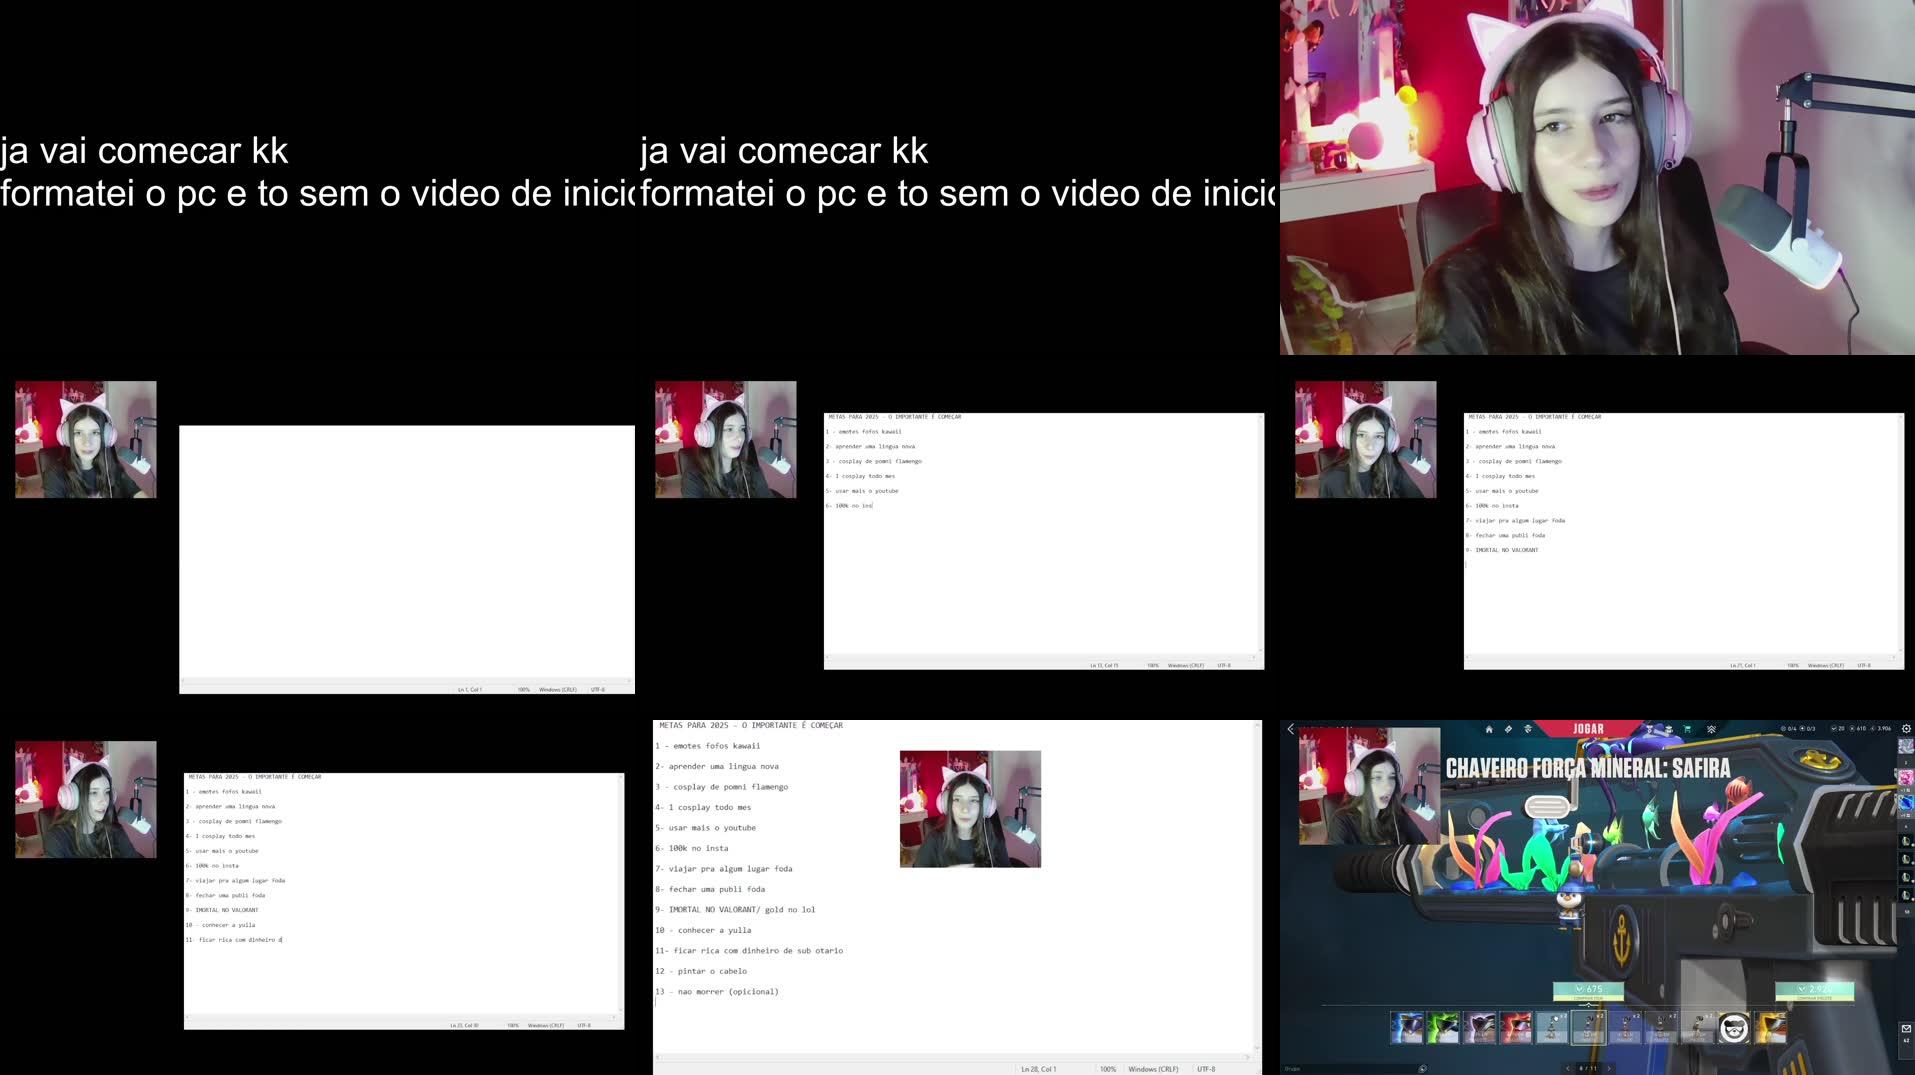Select the red lightning card thumbnail
The height and width of the screenshot is (1075, 1915).
click(x=1515, y=1027)
